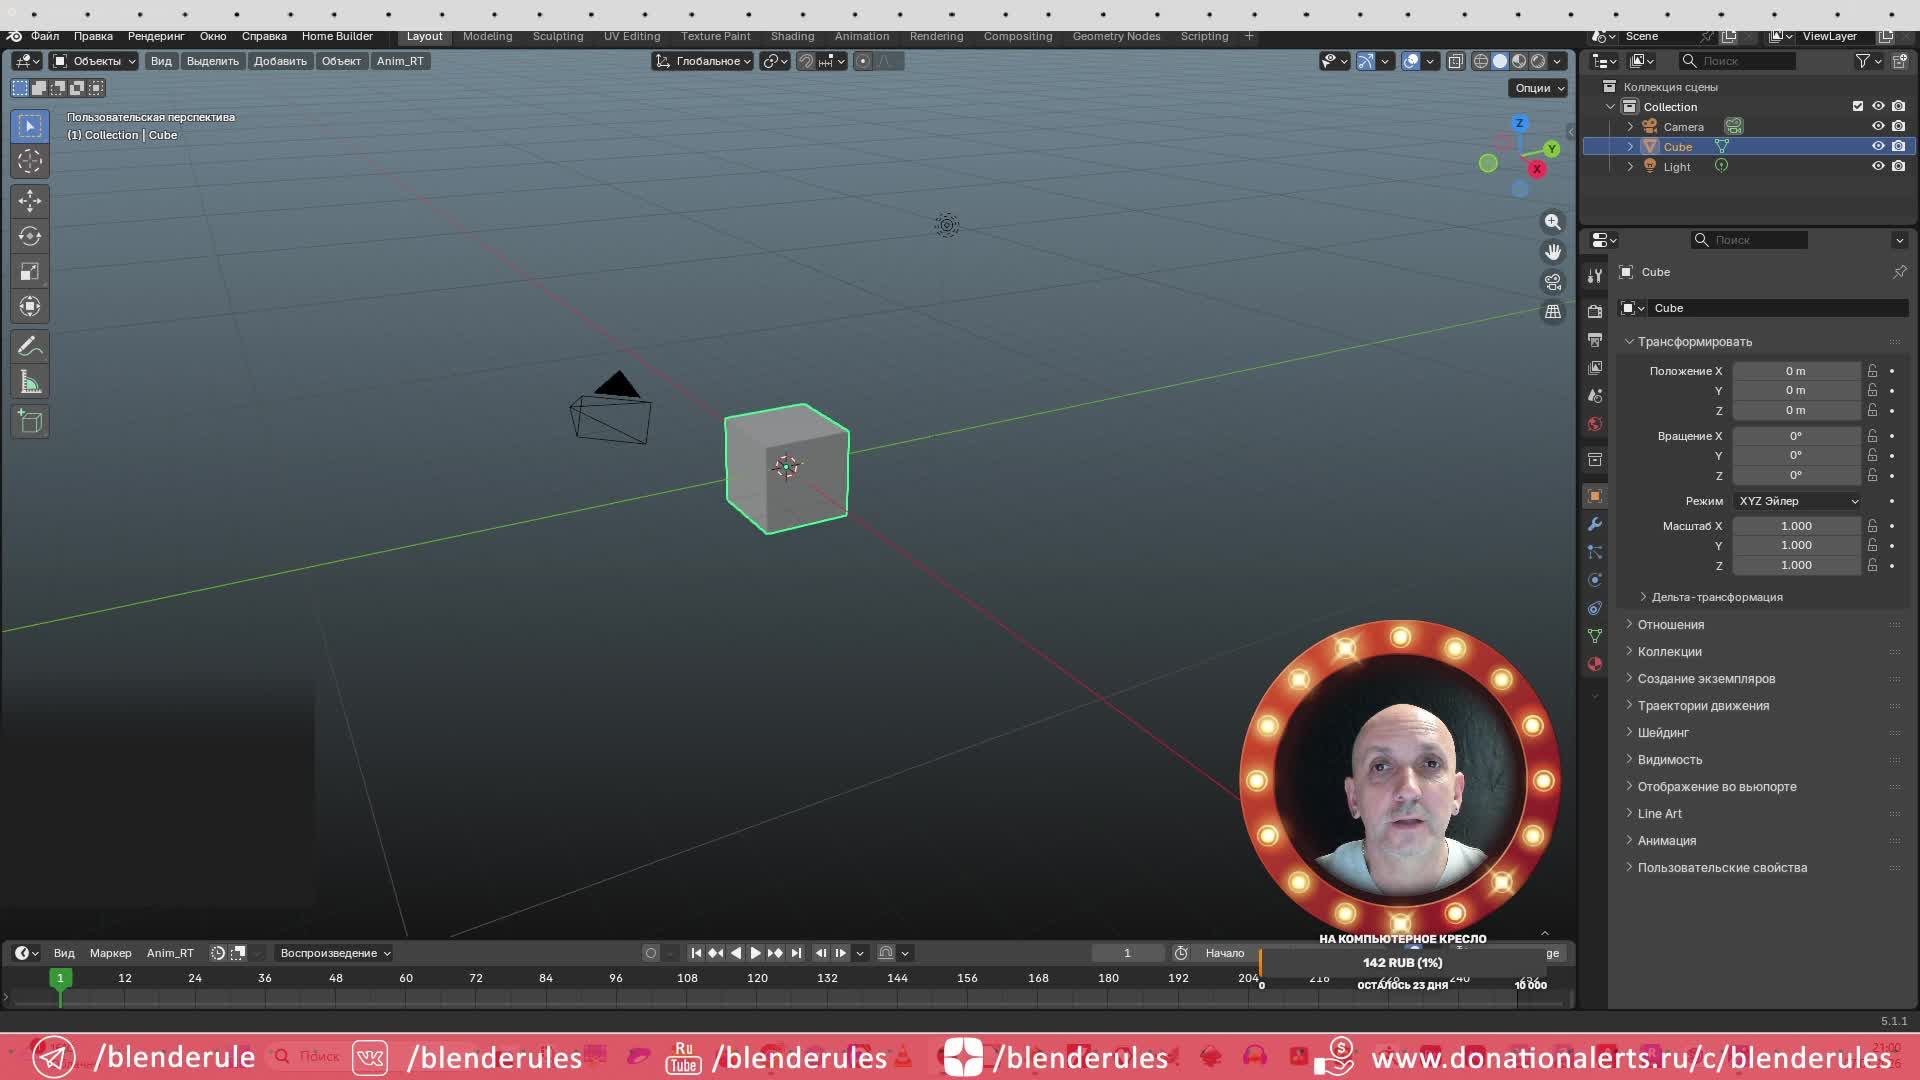This screenshot has height=1080, width=1920.
Task: Select the Cursor tool in toolbar
Action: click(30, 161)
